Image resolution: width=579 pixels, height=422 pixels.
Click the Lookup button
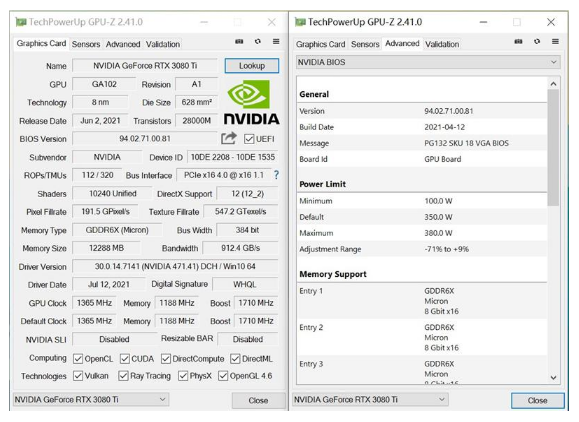click(252, 66)
